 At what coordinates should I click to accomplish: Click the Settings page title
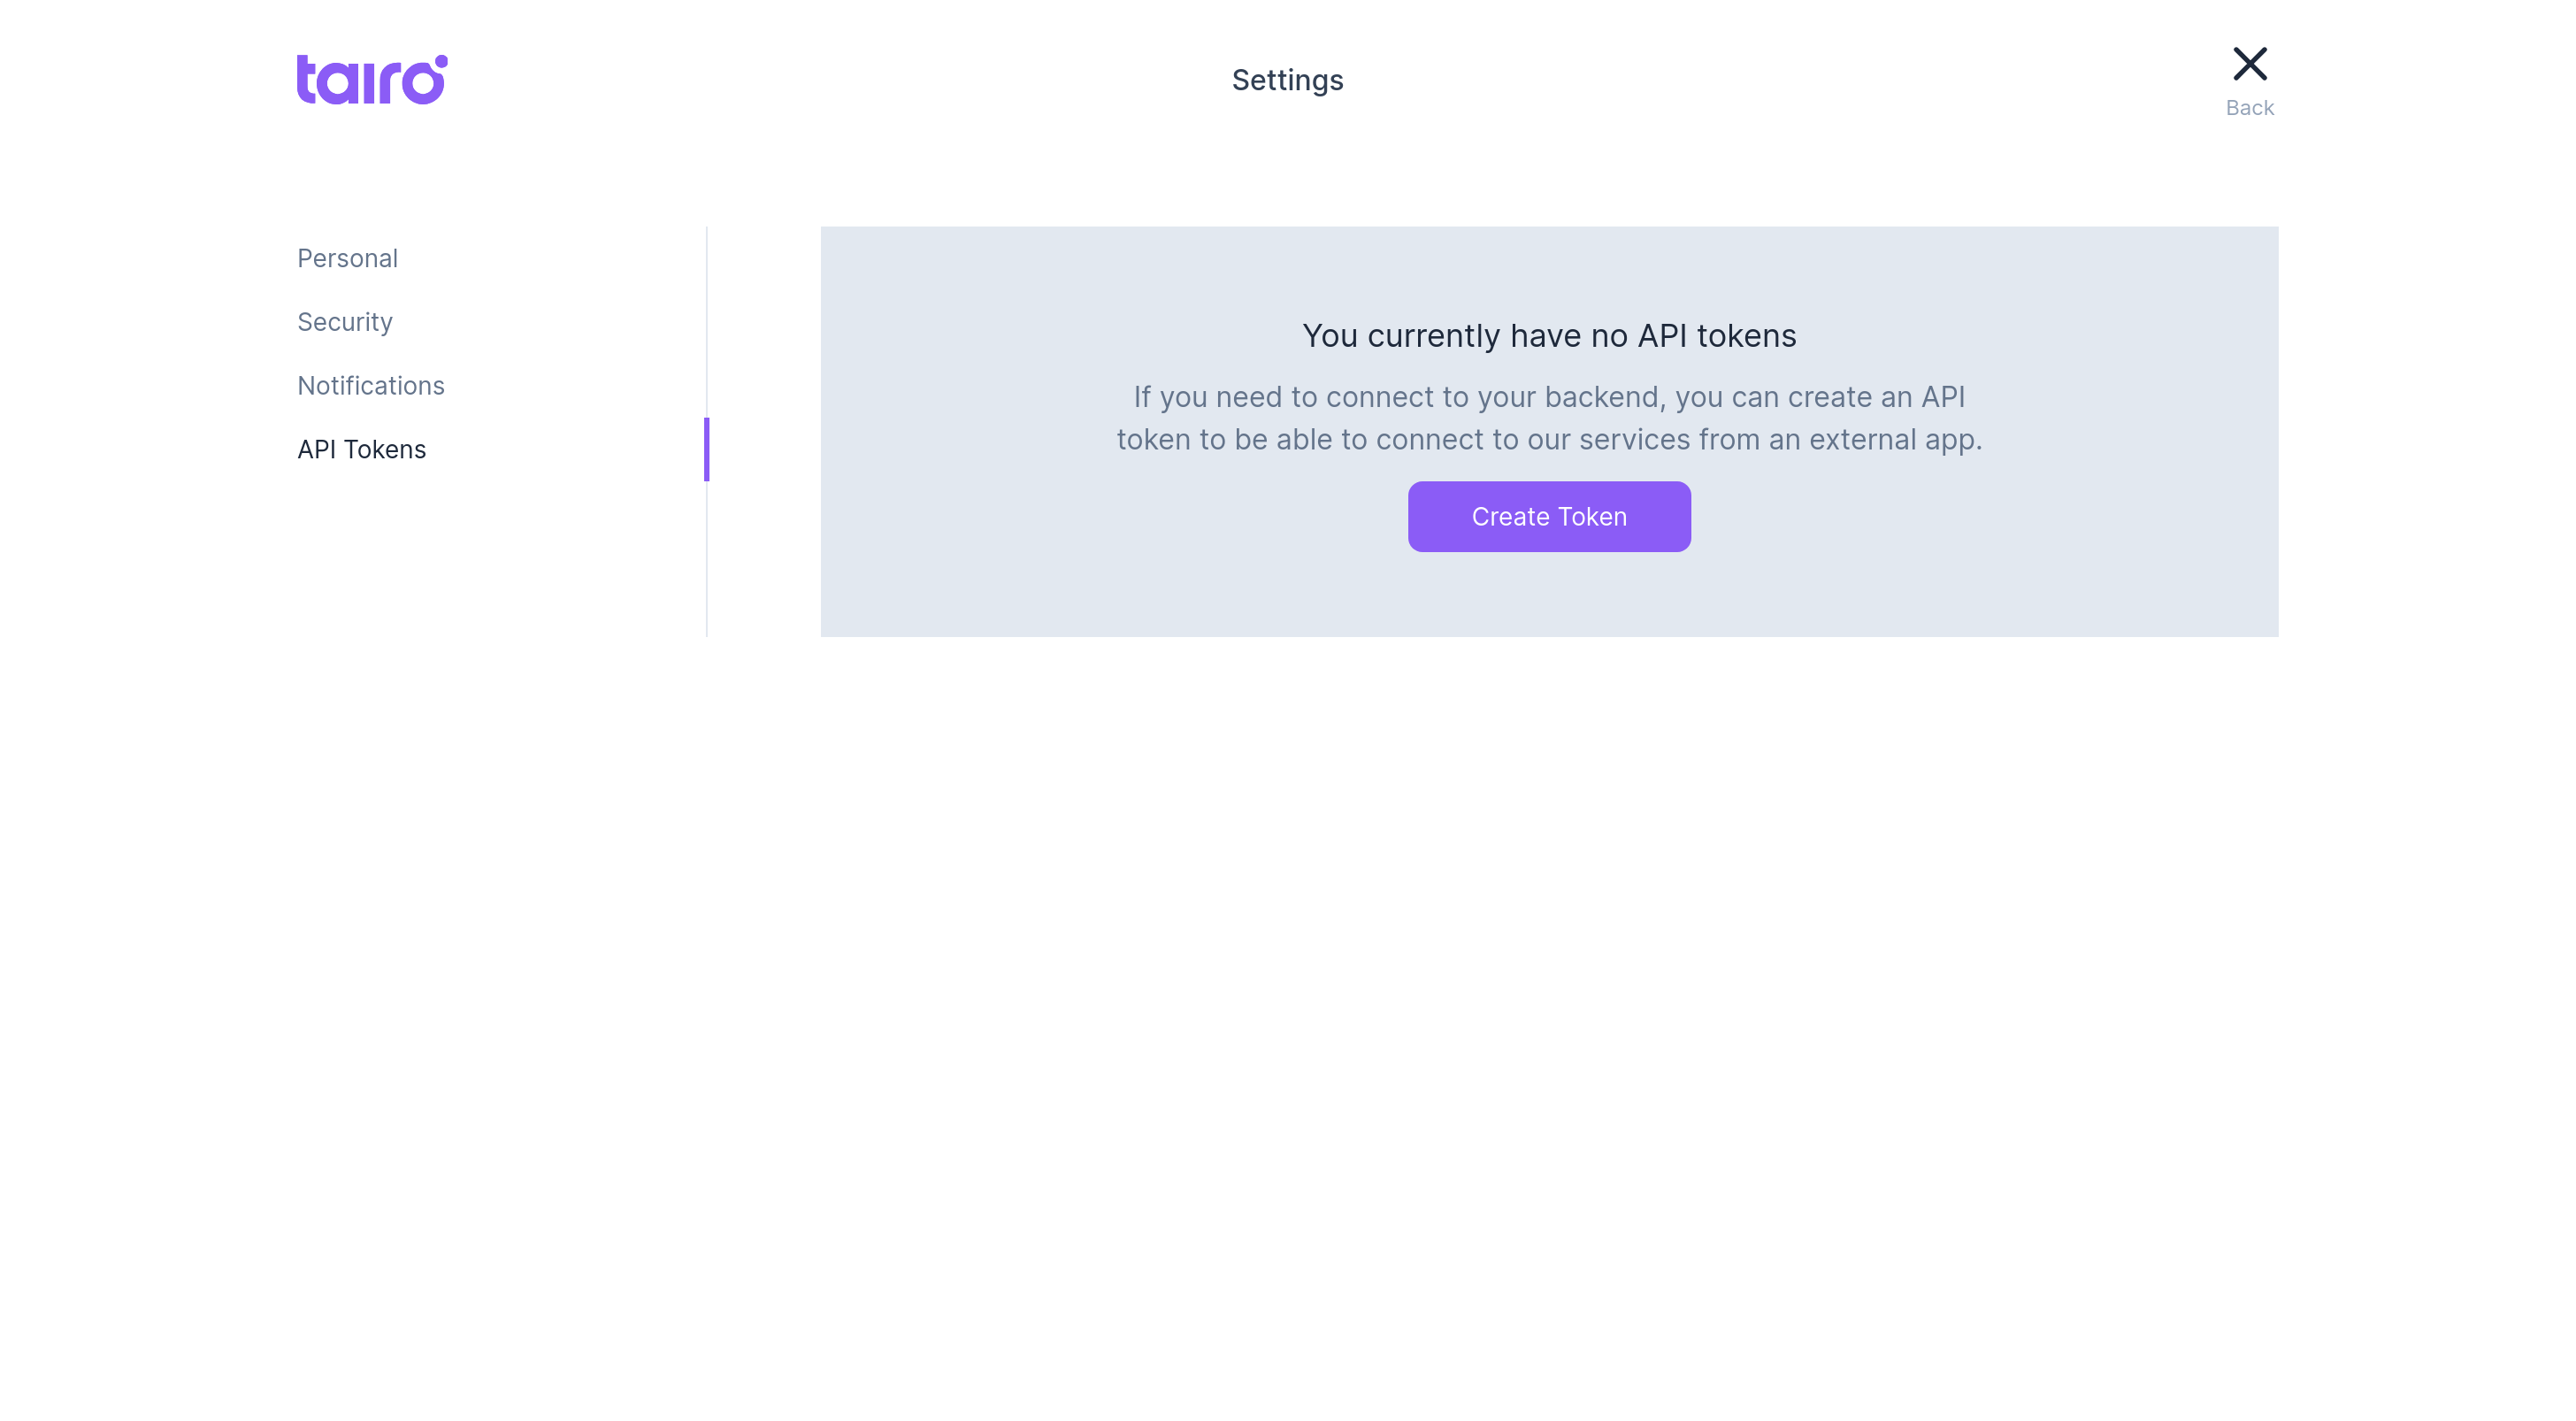[x=1287, y=79]
